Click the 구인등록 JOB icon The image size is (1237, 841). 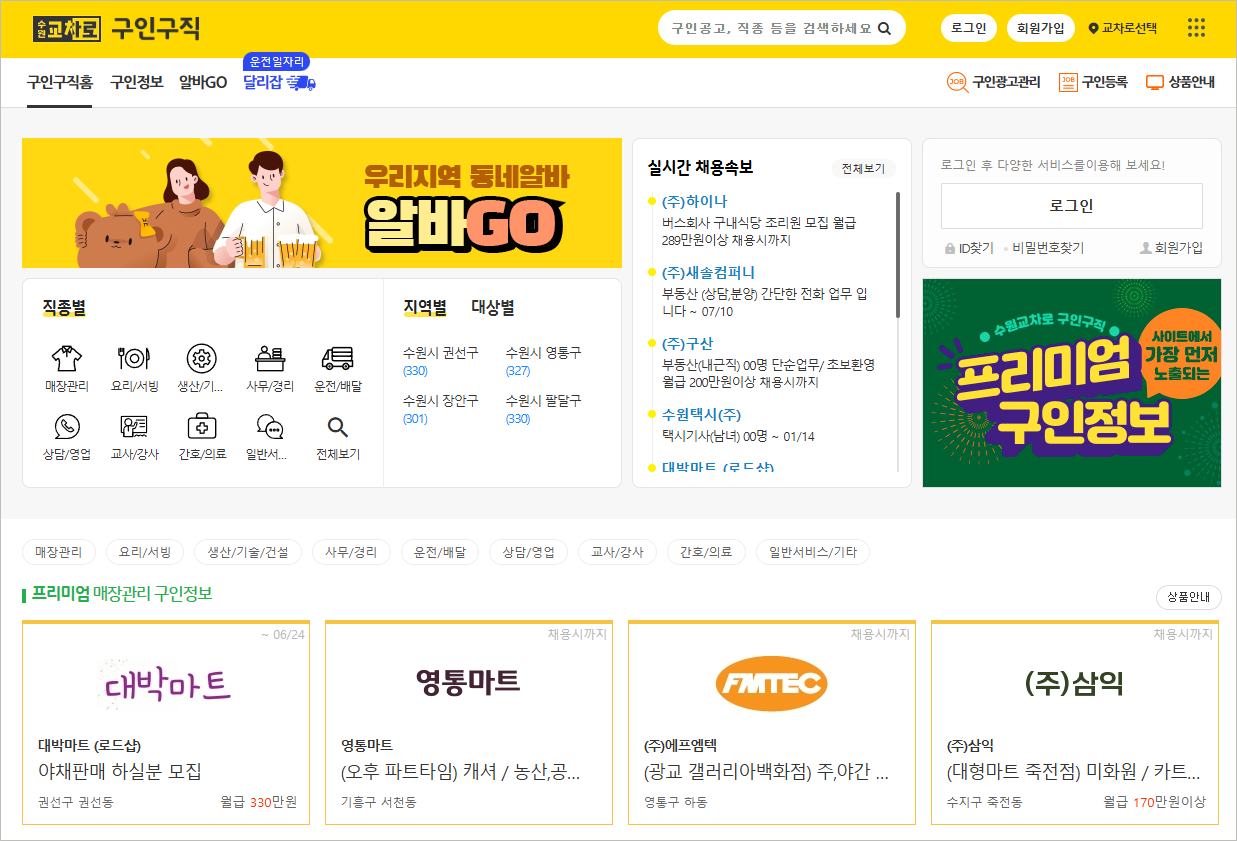1068,82
